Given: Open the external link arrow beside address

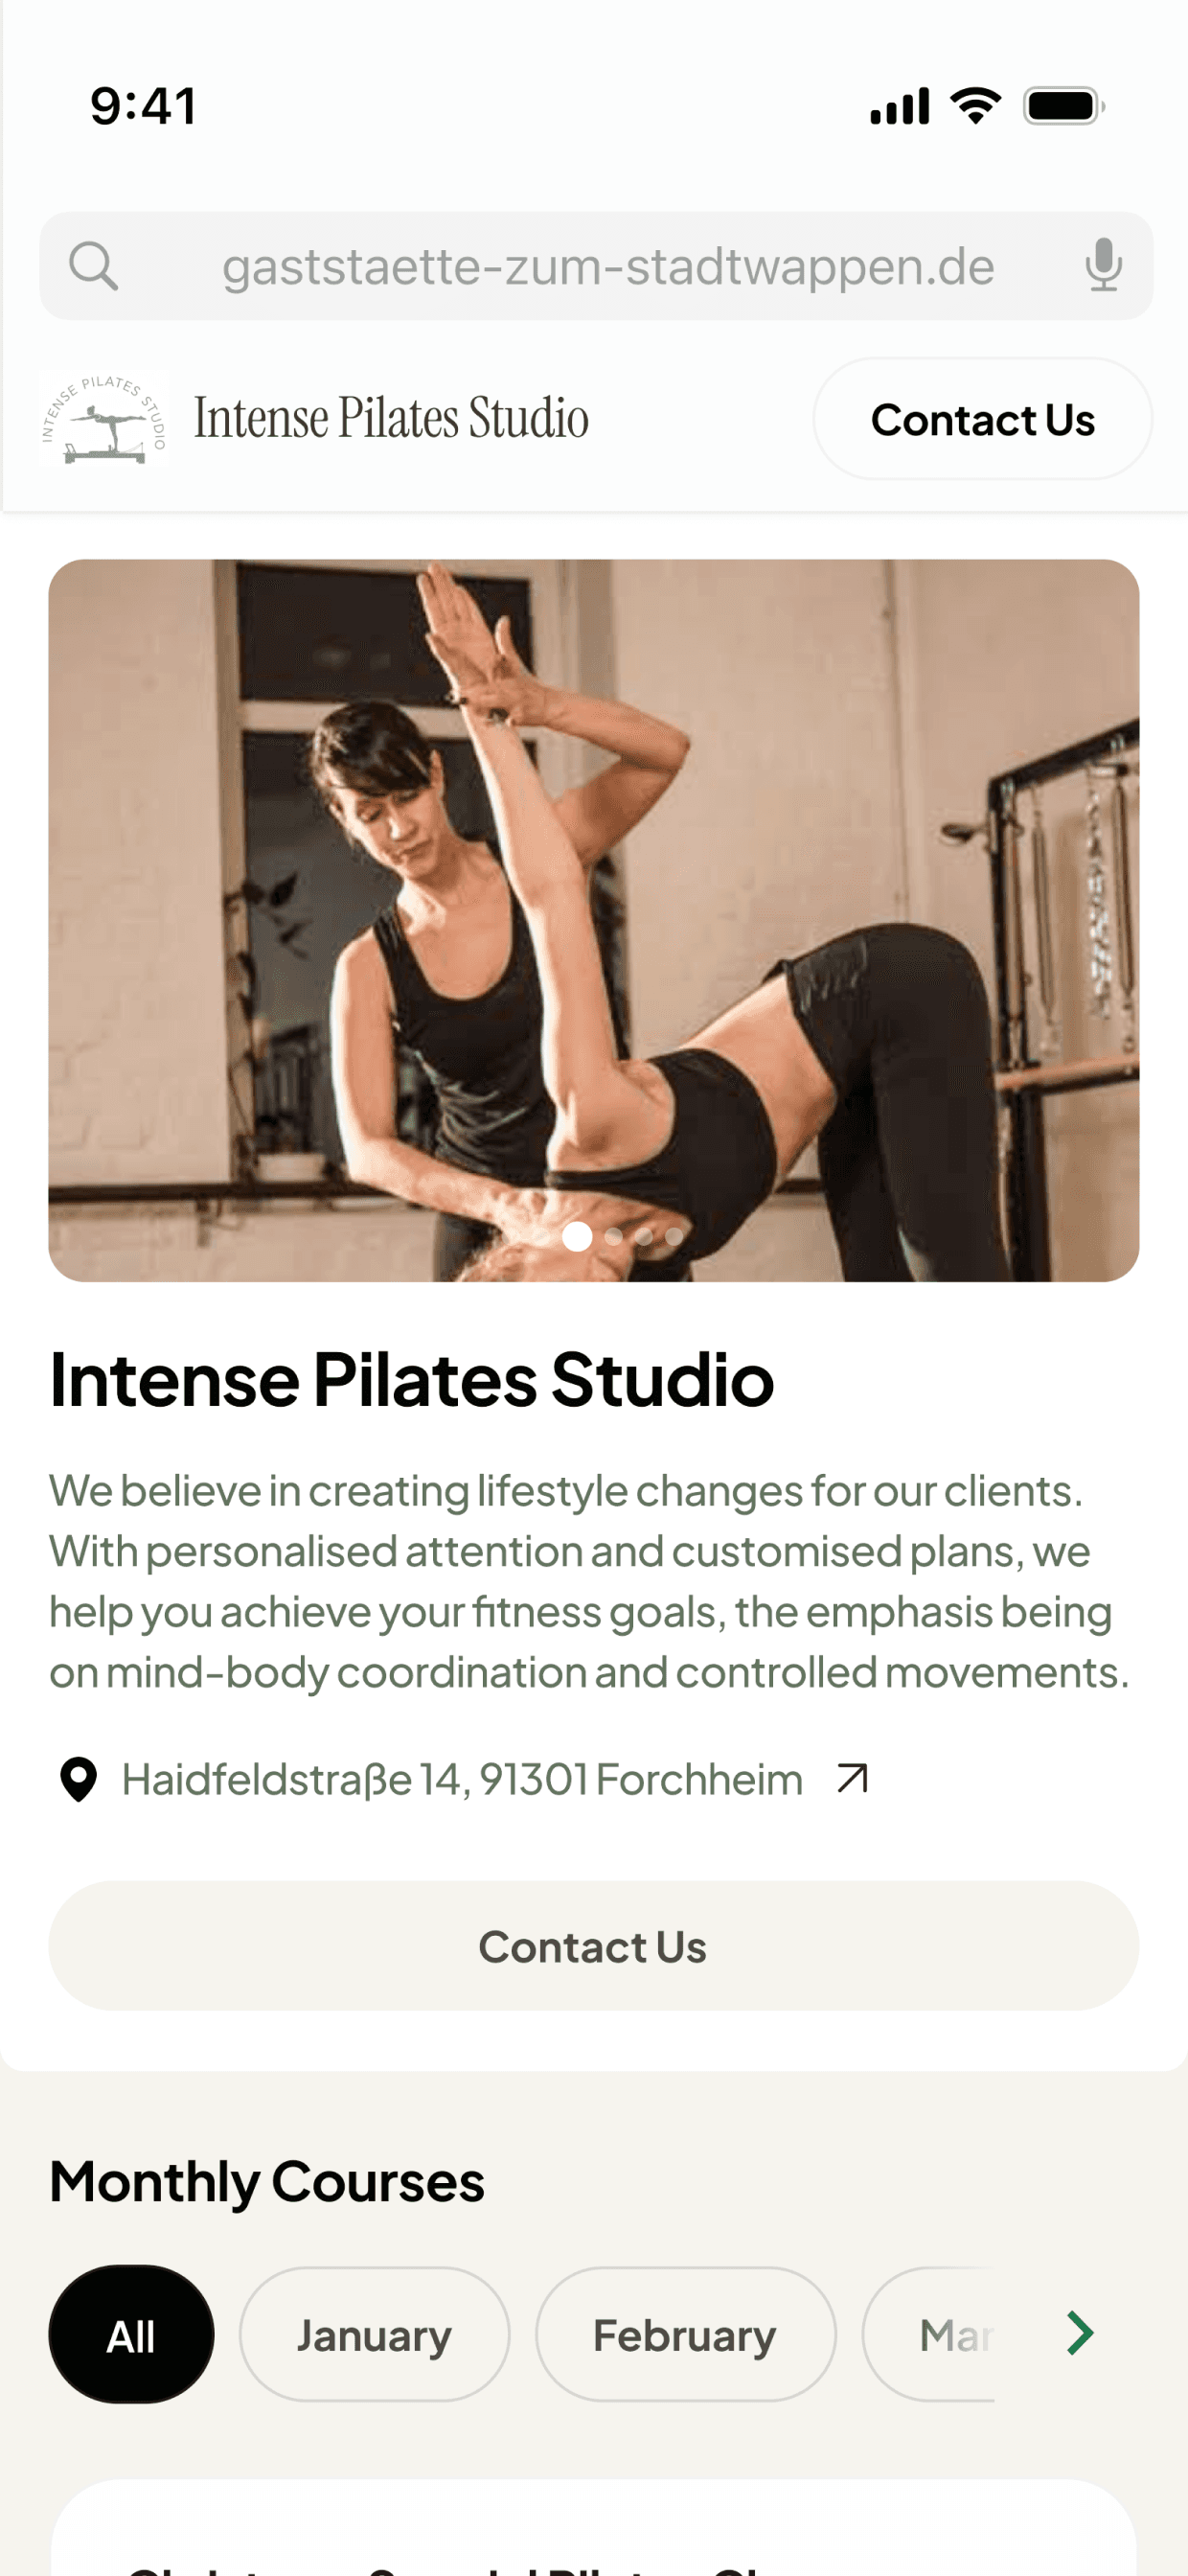Looking at the screenshot, I should [852, 1778].
